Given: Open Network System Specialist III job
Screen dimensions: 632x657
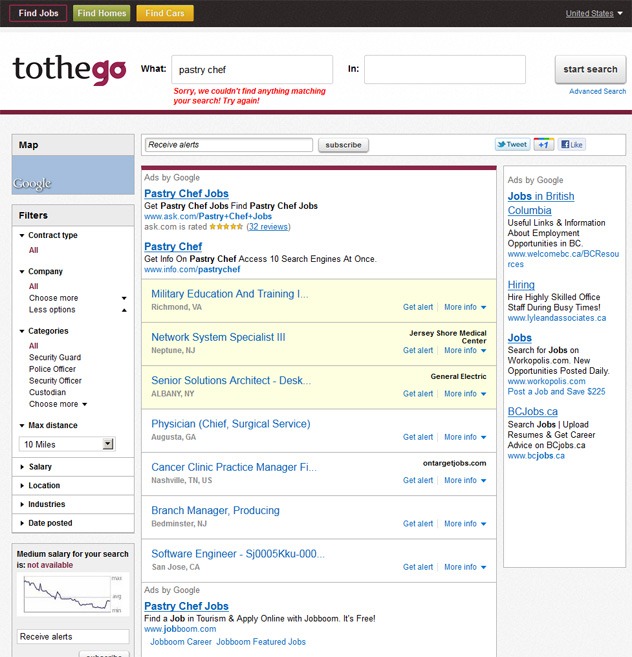Looking at the screenshot, I should click(x=218, y=337).
